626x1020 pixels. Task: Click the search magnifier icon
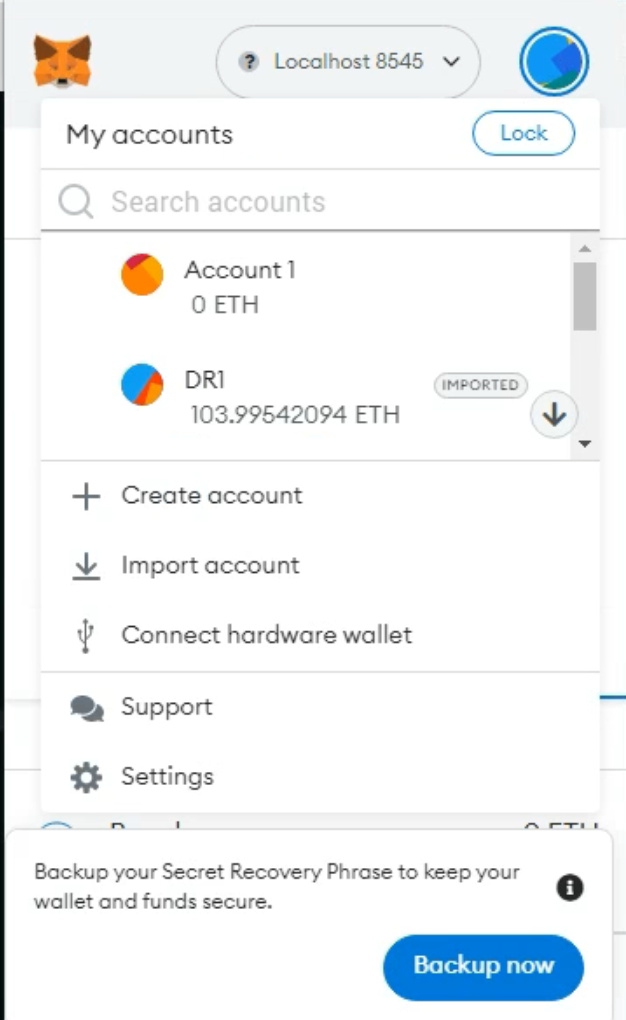point(73,201)
